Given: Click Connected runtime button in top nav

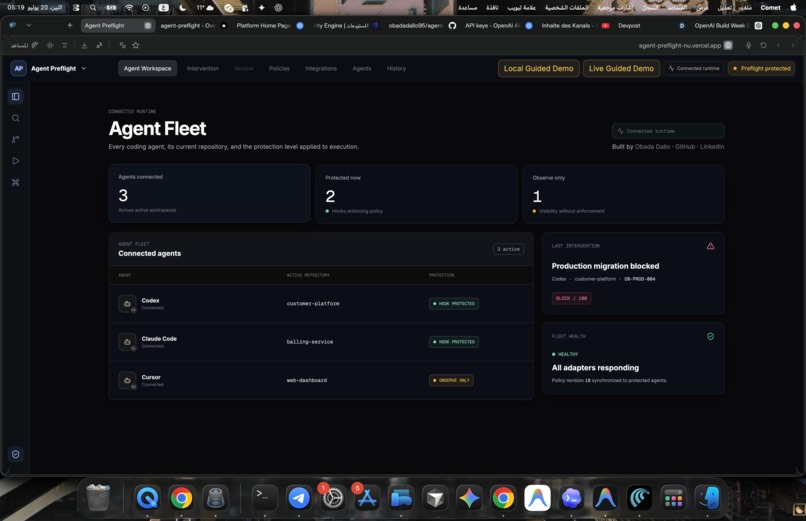Looking at the screenshot, I should (x=693, y=68).
